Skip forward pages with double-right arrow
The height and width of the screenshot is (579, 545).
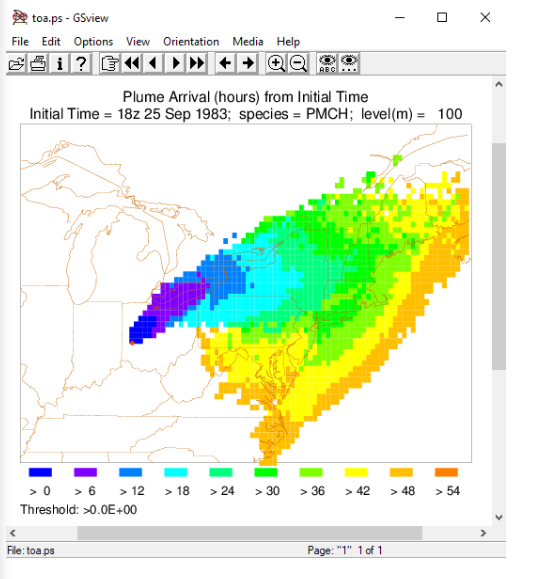[197, 64]
